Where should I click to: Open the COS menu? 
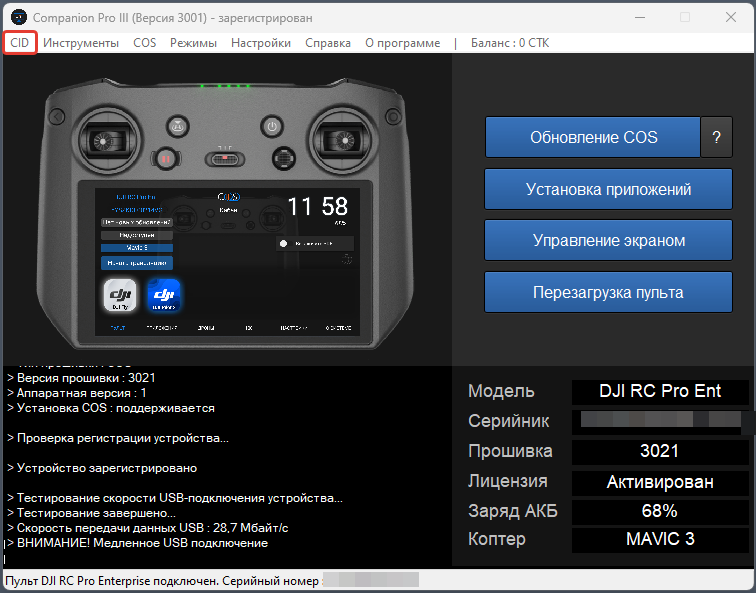[145, 43]
